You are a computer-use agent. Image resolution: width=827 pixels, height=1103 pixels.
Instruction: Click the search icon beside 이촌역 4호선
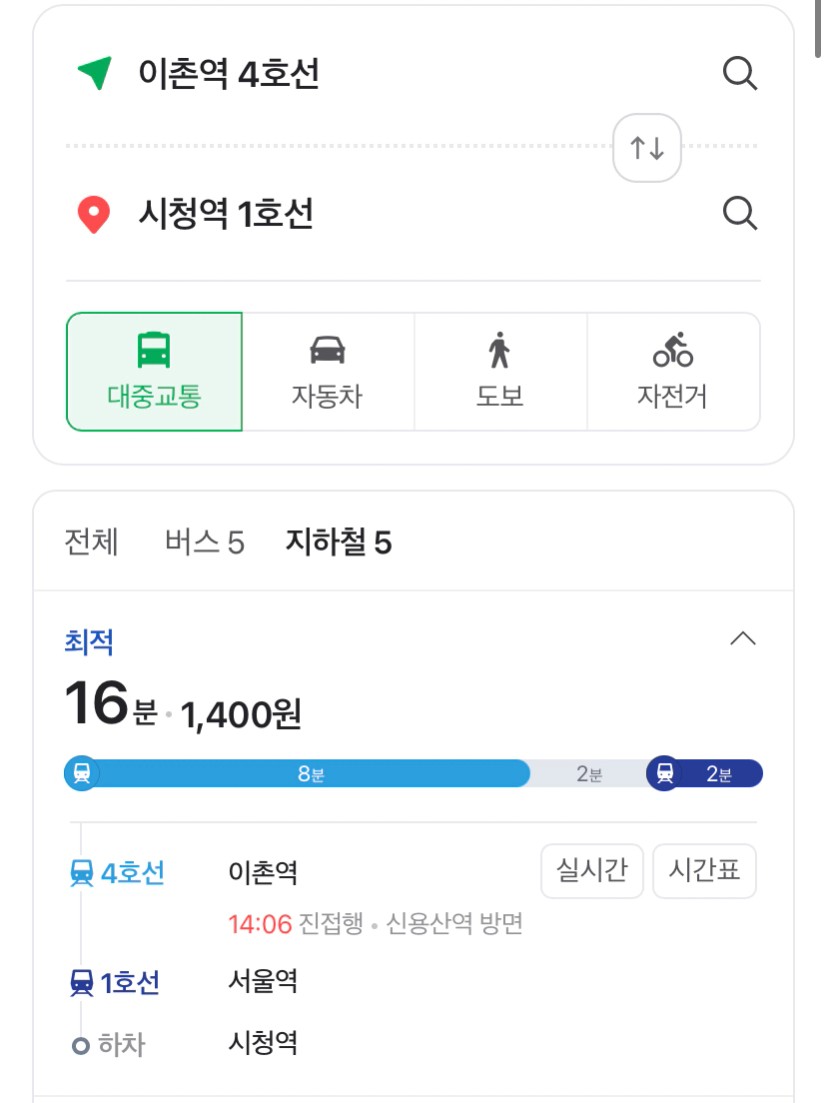click(740, 73)
